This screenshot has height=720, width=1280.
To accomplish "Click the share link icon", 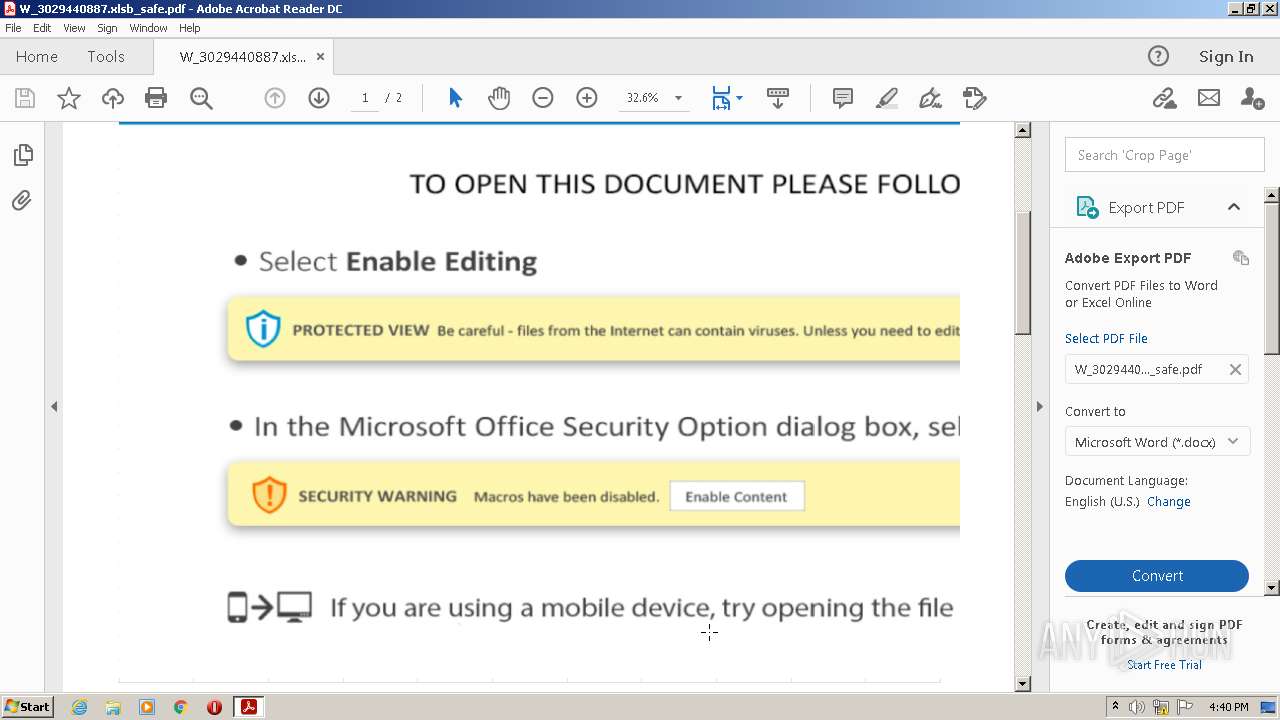I will 1164,98.
